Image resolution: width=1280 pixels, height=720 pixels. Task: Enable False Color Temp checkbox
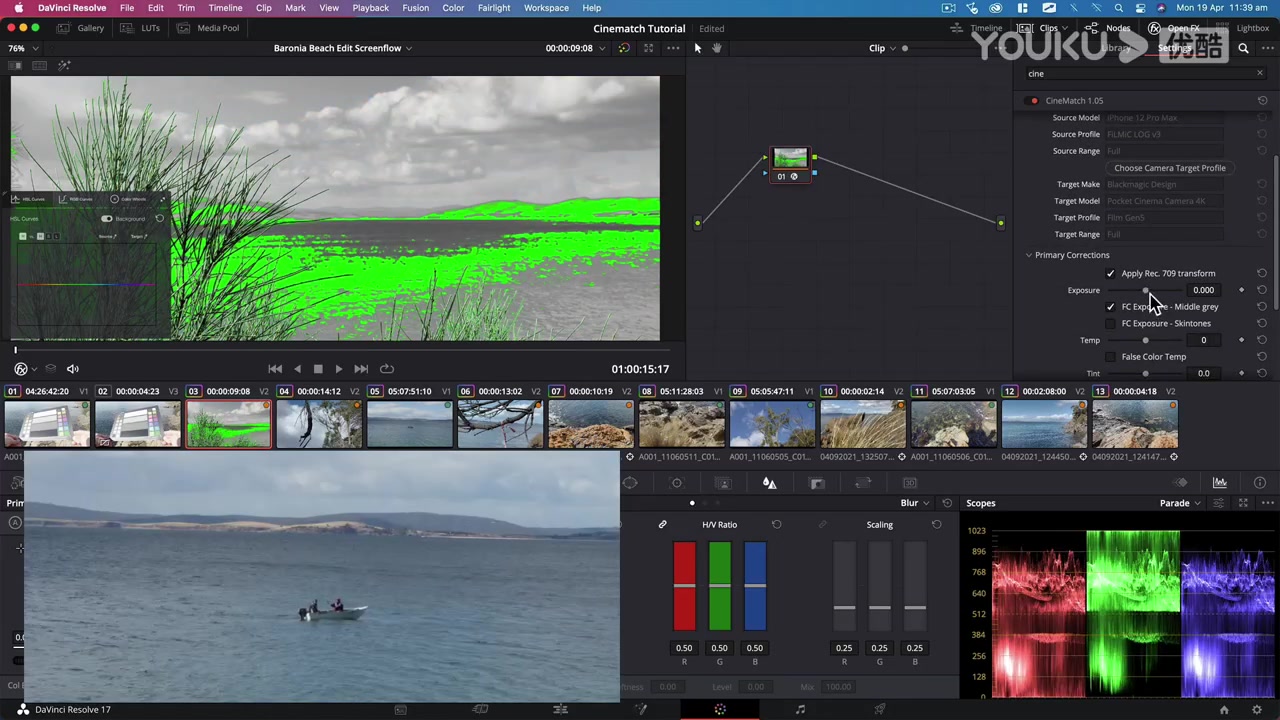point(1110,357)
